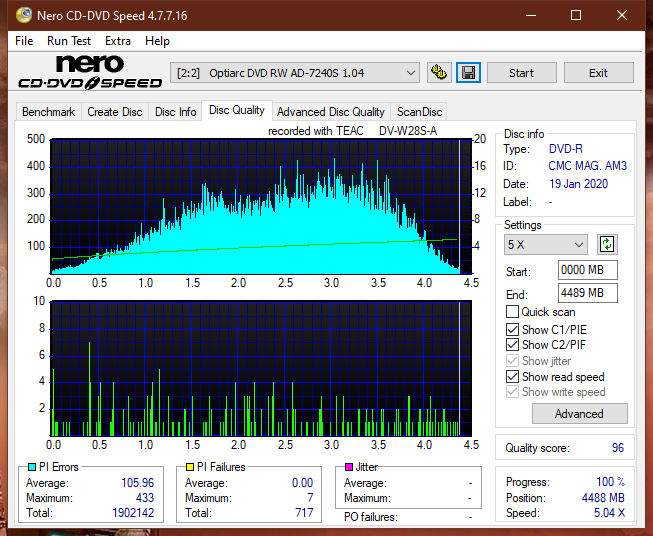
Task: Click the Progress value '100 %'
Action: click(611, 482)
